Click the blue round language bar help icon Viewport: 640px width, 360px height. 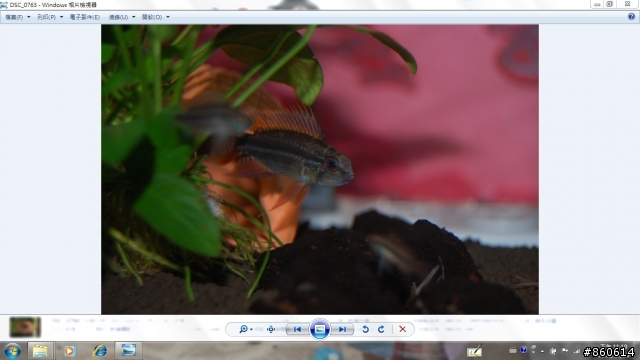524,350
